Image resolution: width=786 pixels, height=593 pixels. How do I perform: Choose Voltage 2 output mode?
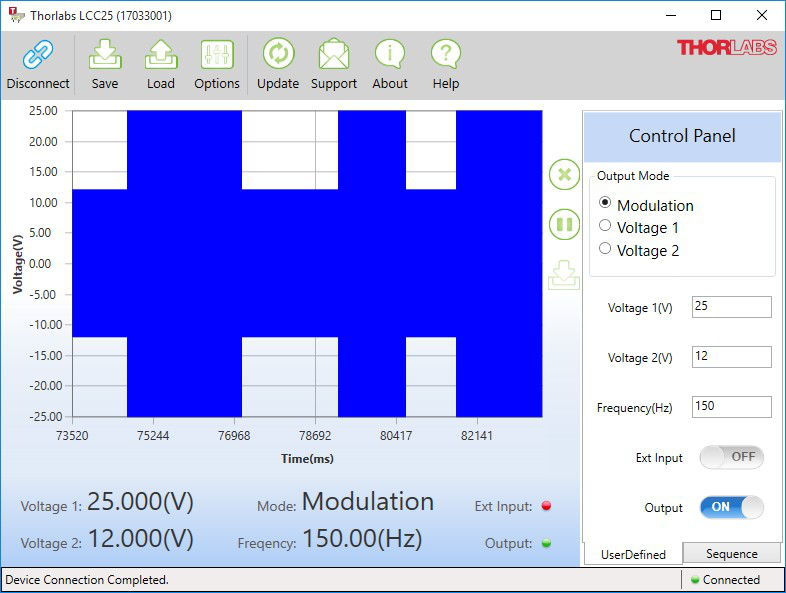pyautogui.click(x=604, y=249)
